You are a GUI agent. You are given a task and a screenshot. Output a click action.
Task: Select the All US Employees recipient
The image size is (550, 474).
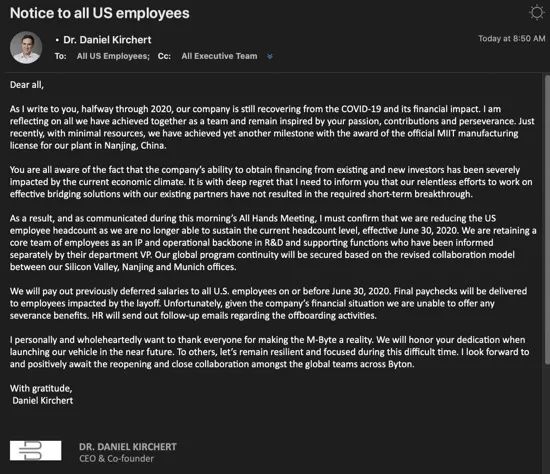click(113, 56)
